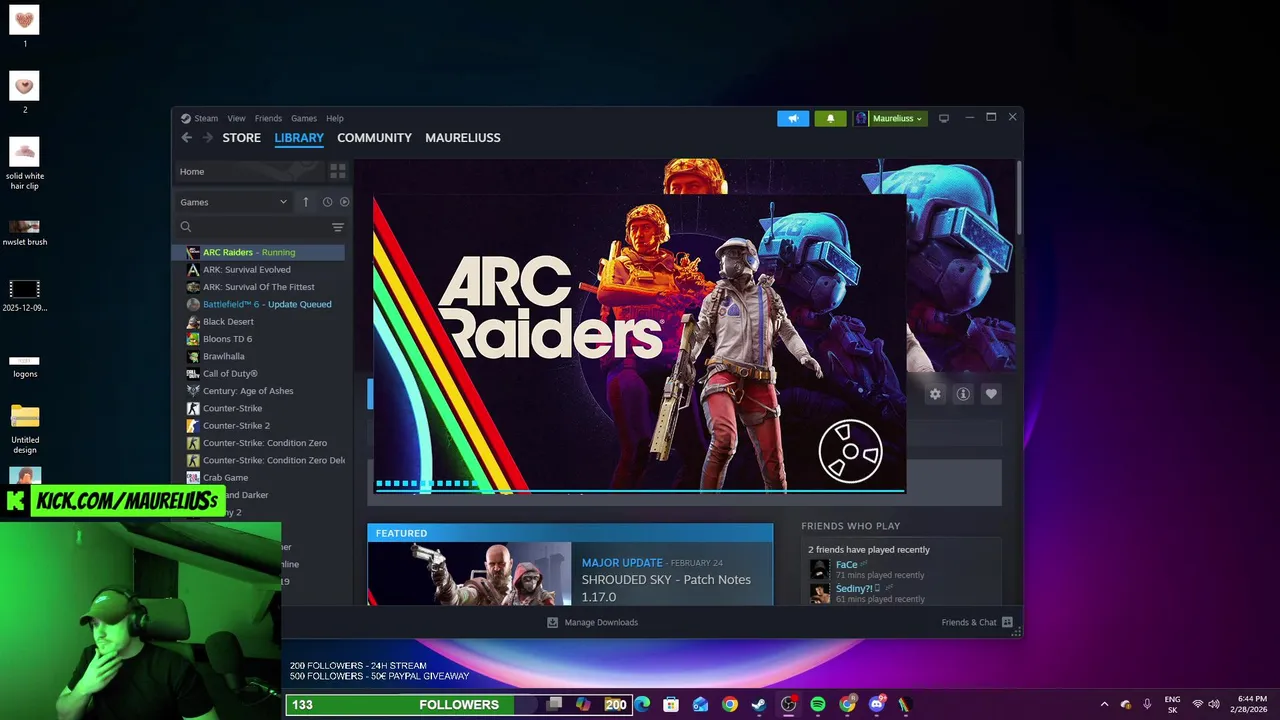1280x720 pixels.
Task: Open the featured update thumbnail image
Action: [469, 574]
